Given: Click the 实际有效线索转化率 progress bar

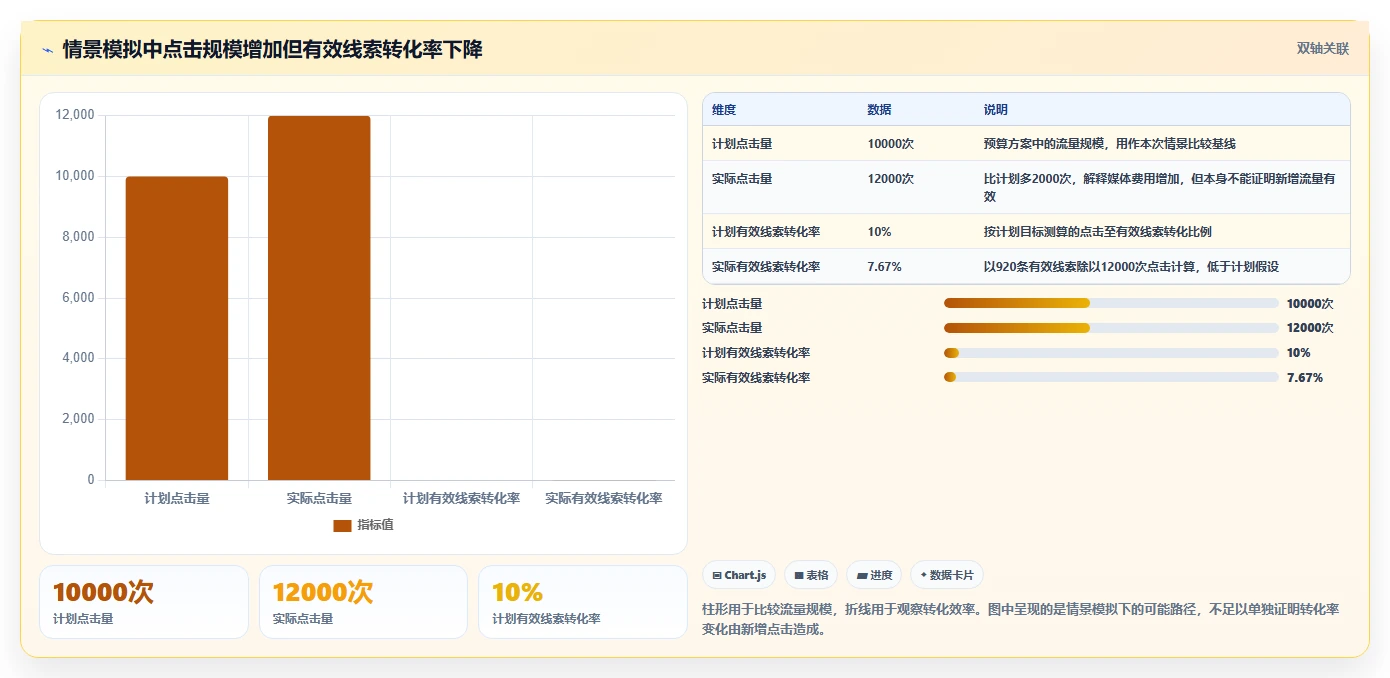Looking at the screenshot, I should pos(1111,377).
